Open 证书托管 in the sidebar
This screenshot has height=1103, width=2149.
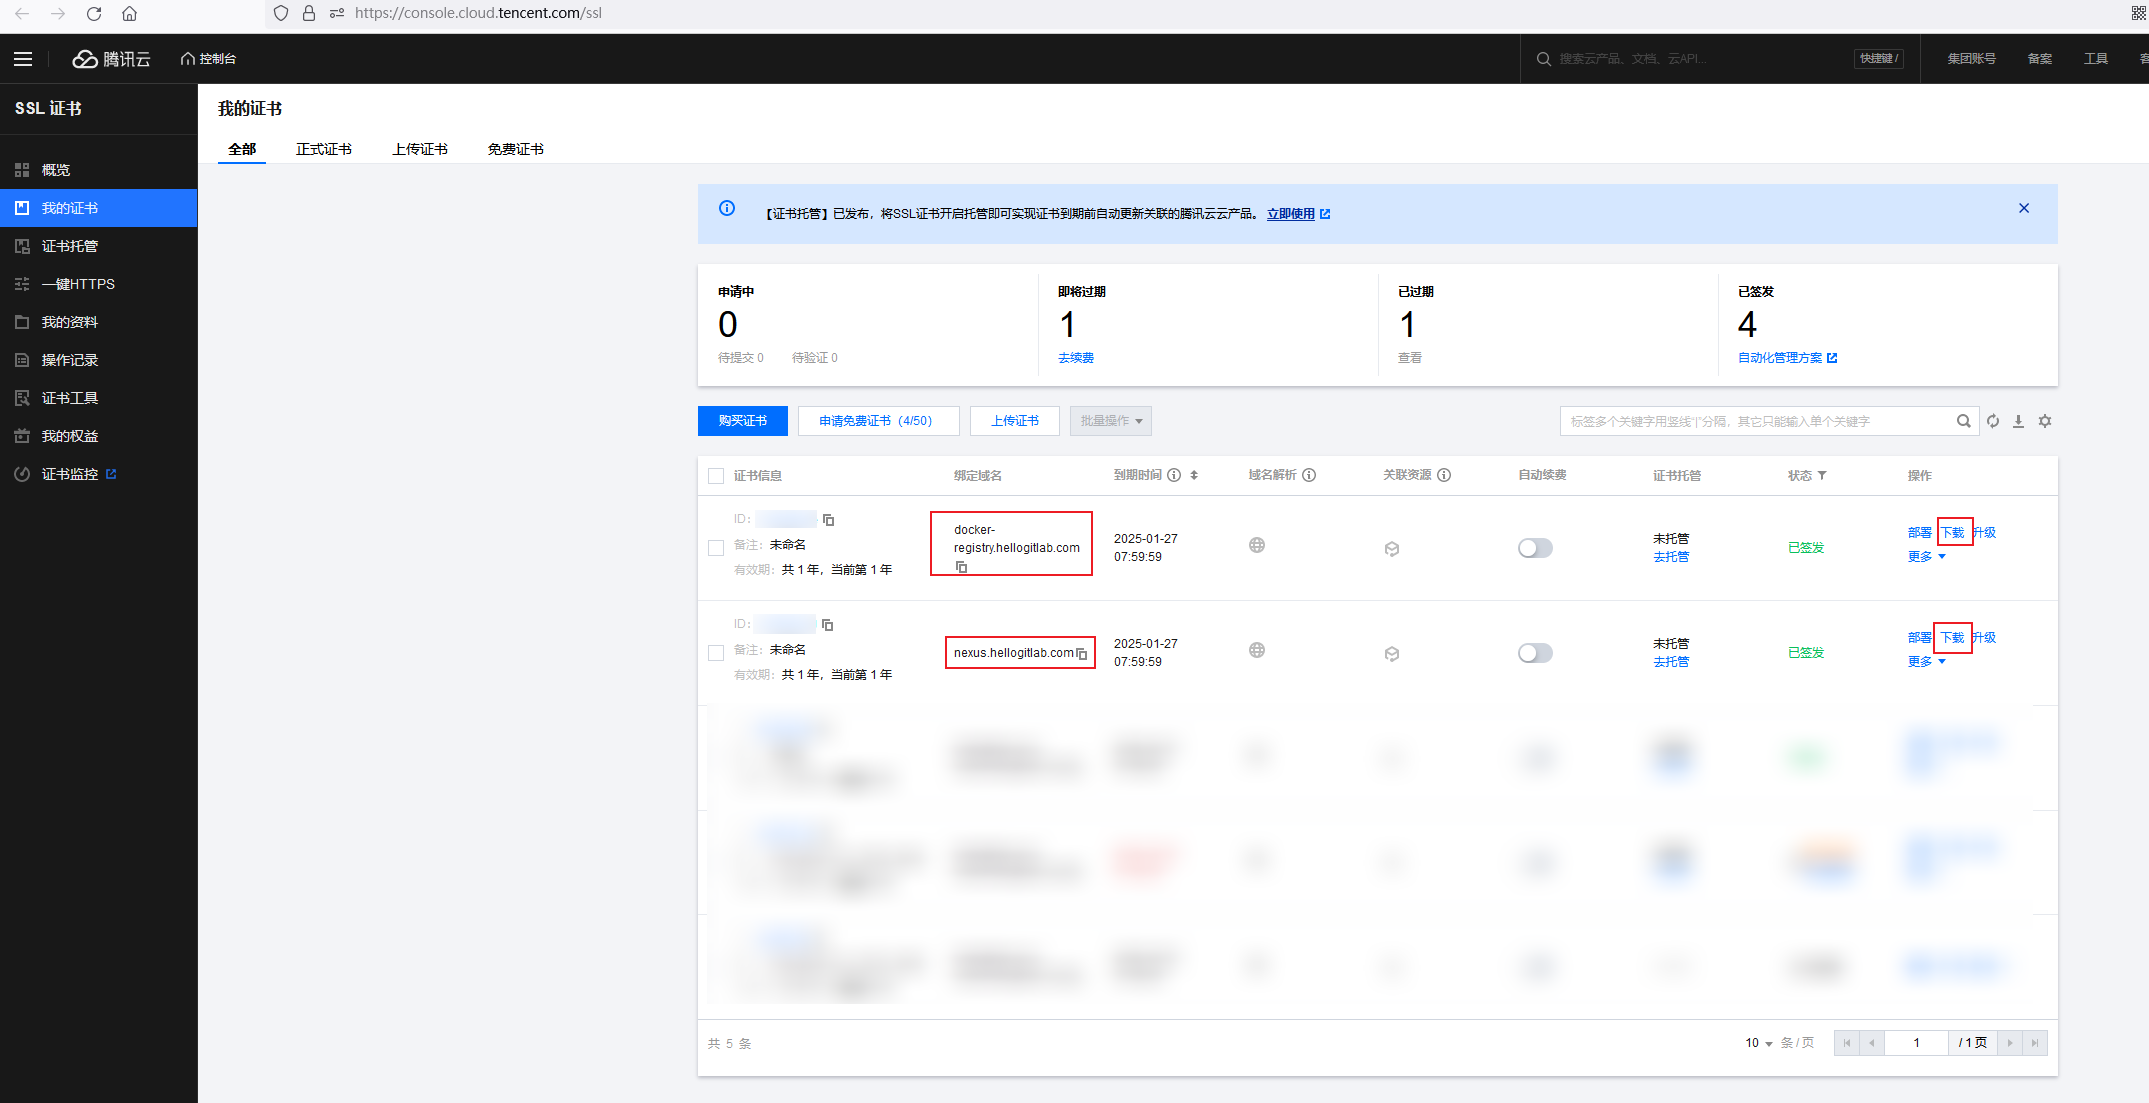(98, 246)
